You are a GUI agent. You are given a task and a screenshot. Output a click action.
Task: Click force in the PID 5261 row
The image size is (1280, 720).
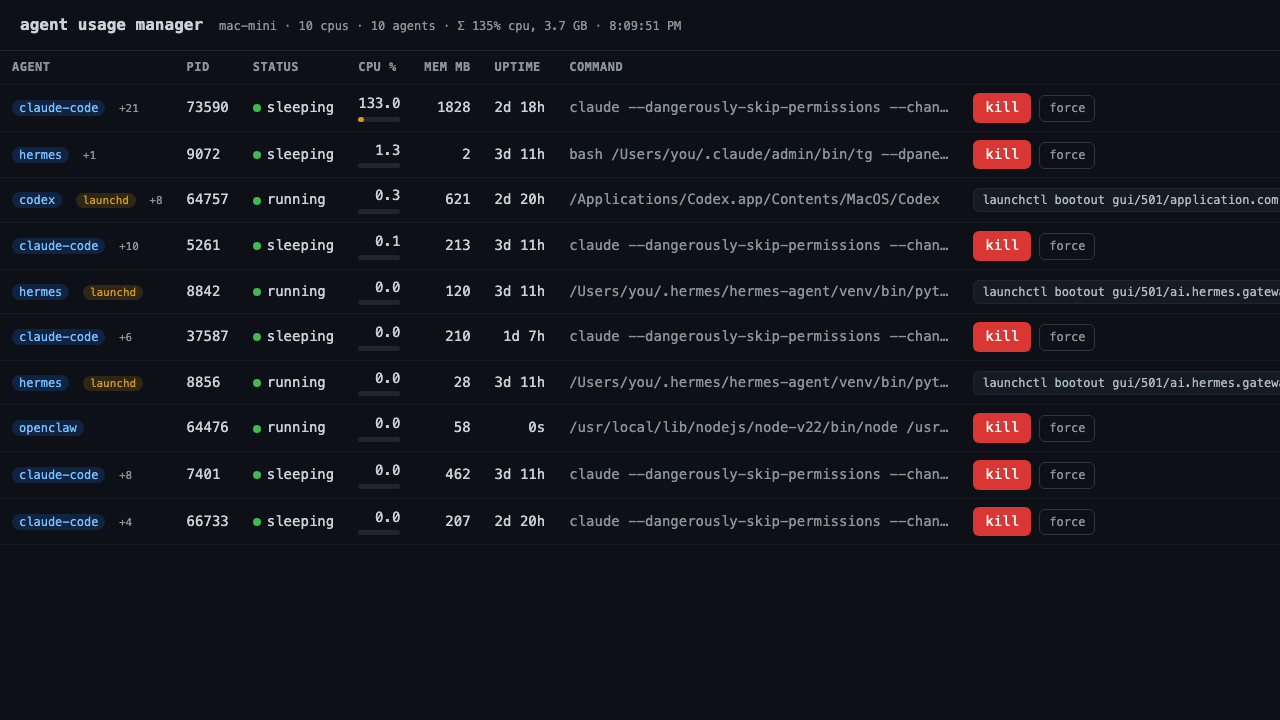1067,246
